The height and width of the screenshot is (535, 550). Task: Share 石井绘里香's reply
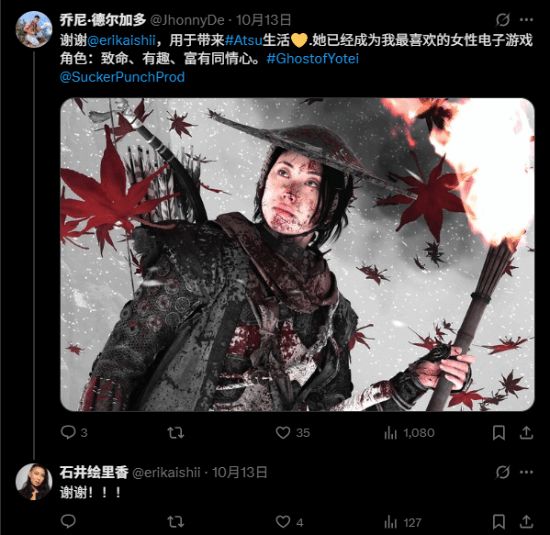[526, 522]
